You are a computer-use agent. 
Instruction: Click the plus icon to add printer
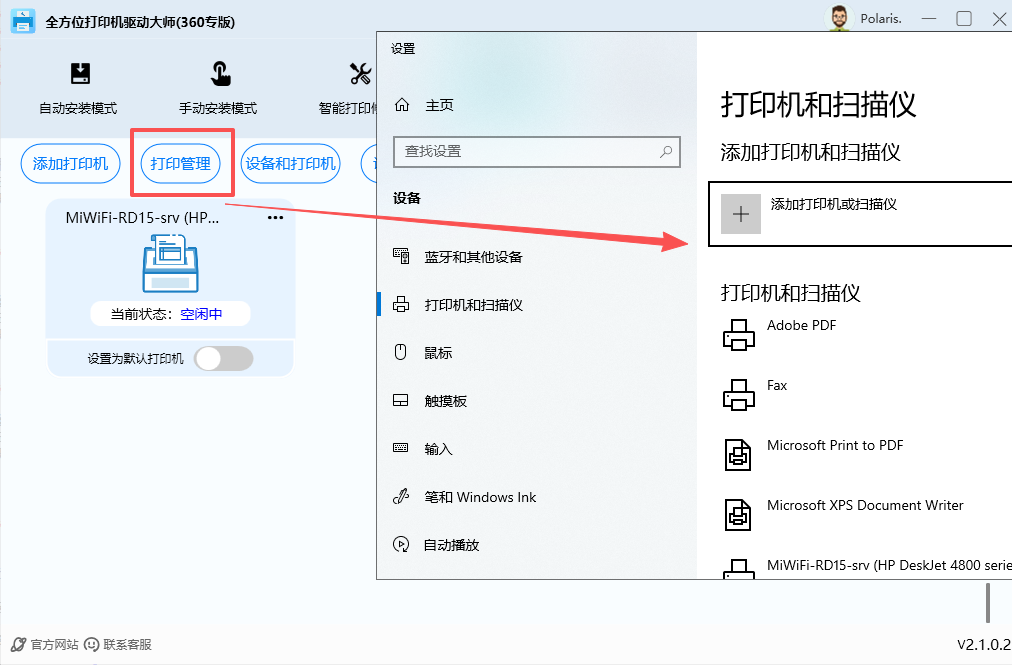point(740,214)
